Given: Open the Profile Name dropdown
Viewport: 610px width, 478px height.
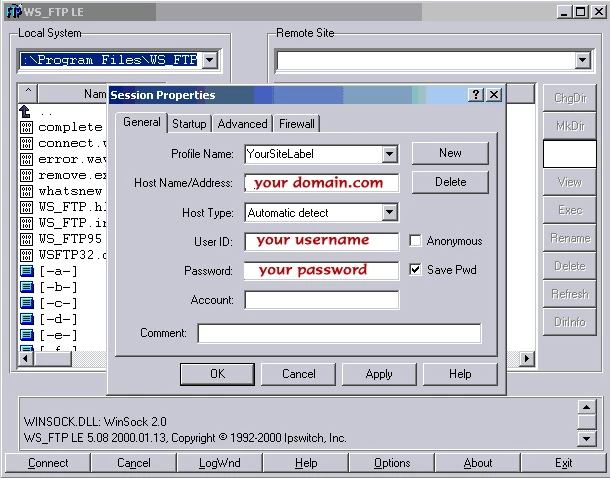Looking at the screenshot, I should (390, 154).
